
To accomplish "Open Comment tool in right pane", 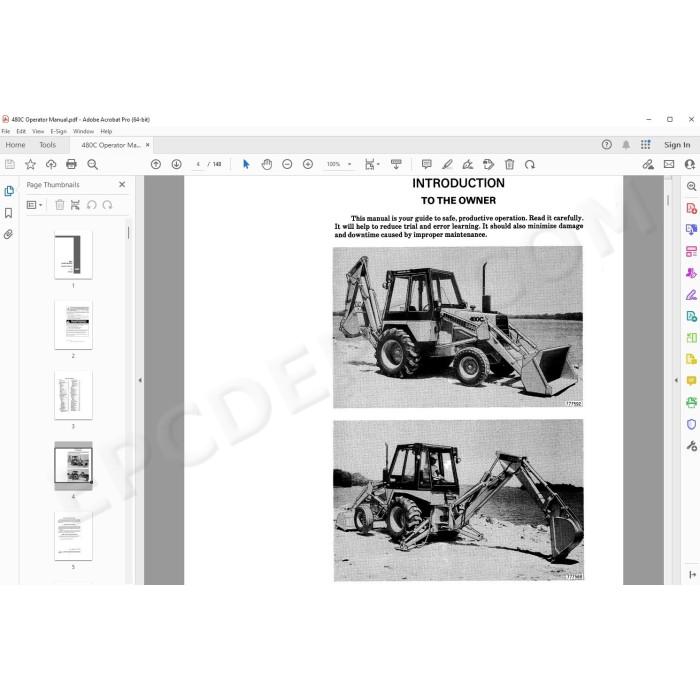I will 691,381.
